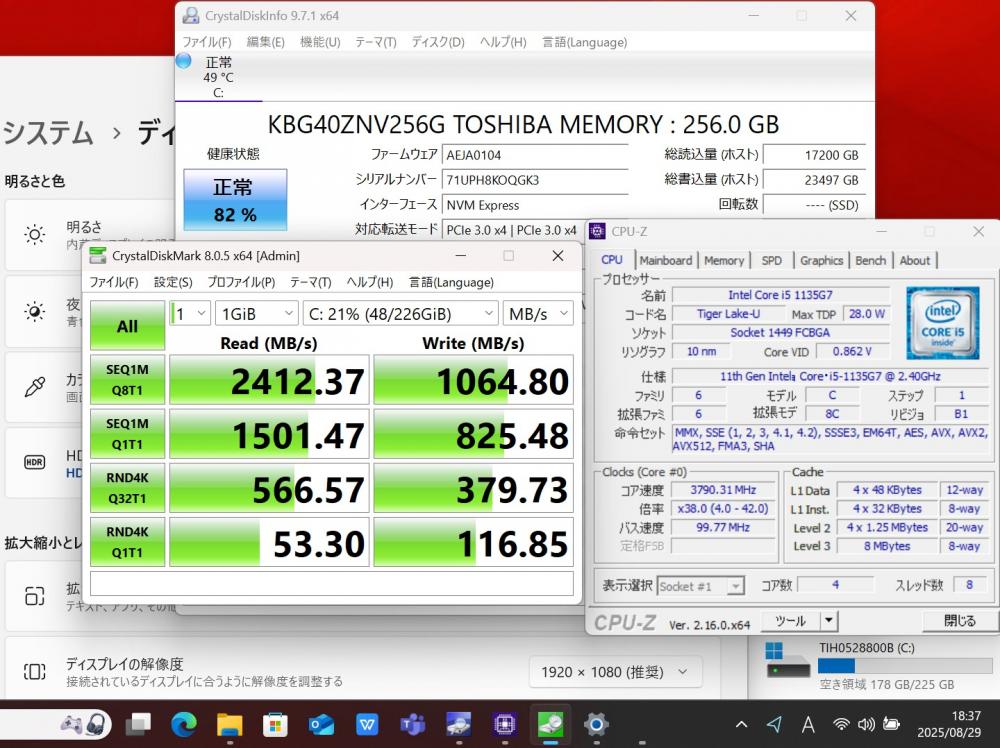1000x748 pixels.
Task: Switch to the Graphics tab in CPU-Z
Action: (821, 260)
